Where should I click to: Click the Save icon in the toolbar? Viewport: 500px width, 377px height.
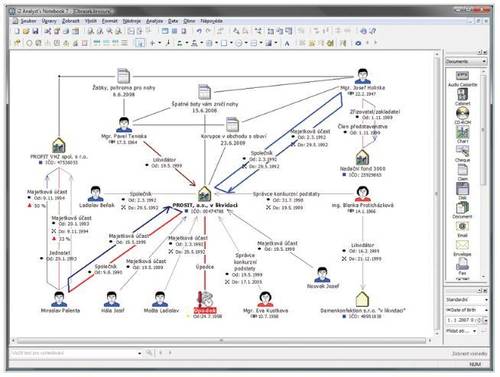tap(36, 31)
